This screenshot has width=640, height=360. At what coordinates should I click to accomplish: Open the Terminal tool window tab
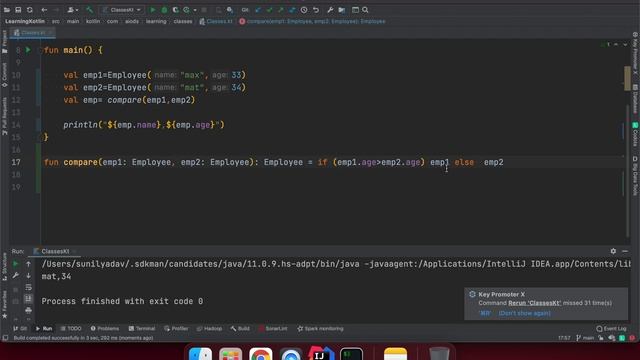point(142,329)
